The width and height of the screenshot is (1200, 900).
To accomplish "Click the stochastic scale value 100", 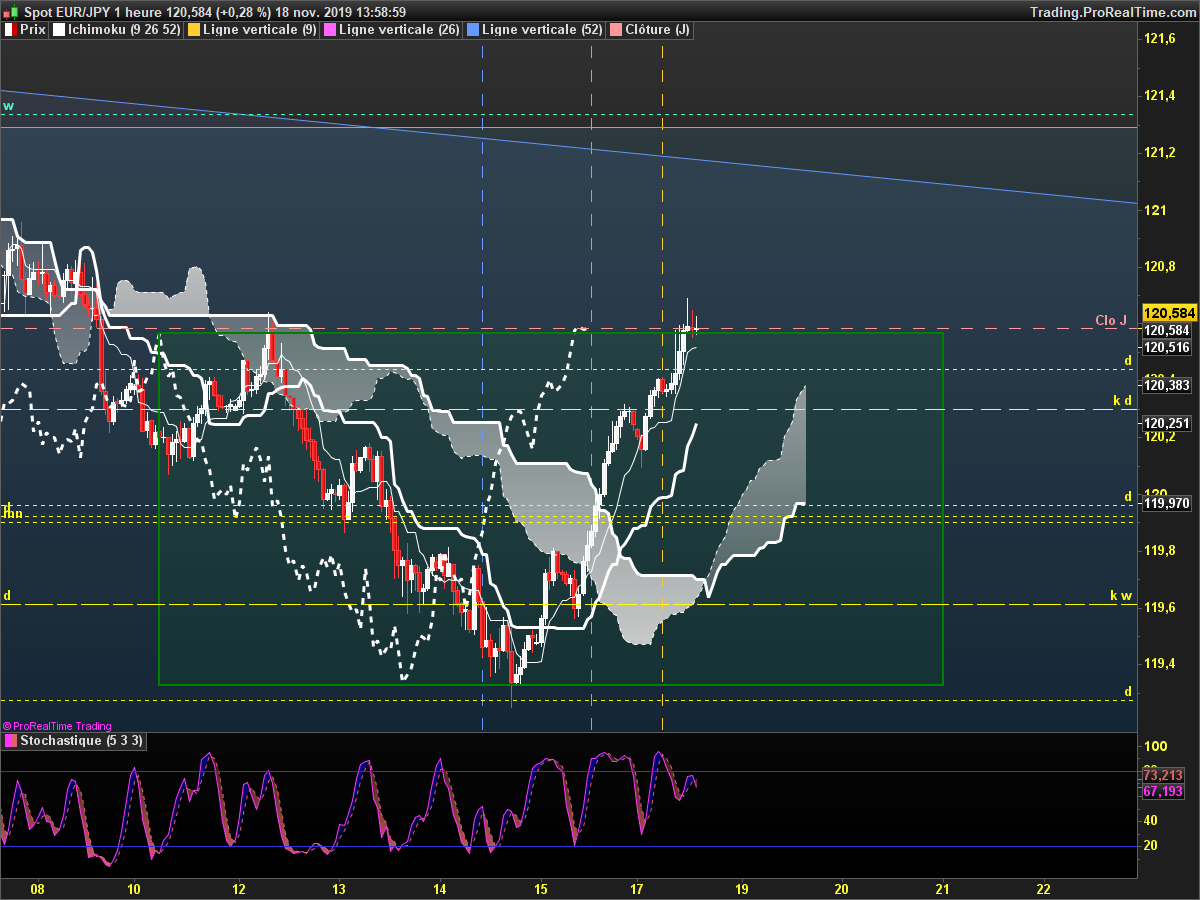I will coord(1157,747).
